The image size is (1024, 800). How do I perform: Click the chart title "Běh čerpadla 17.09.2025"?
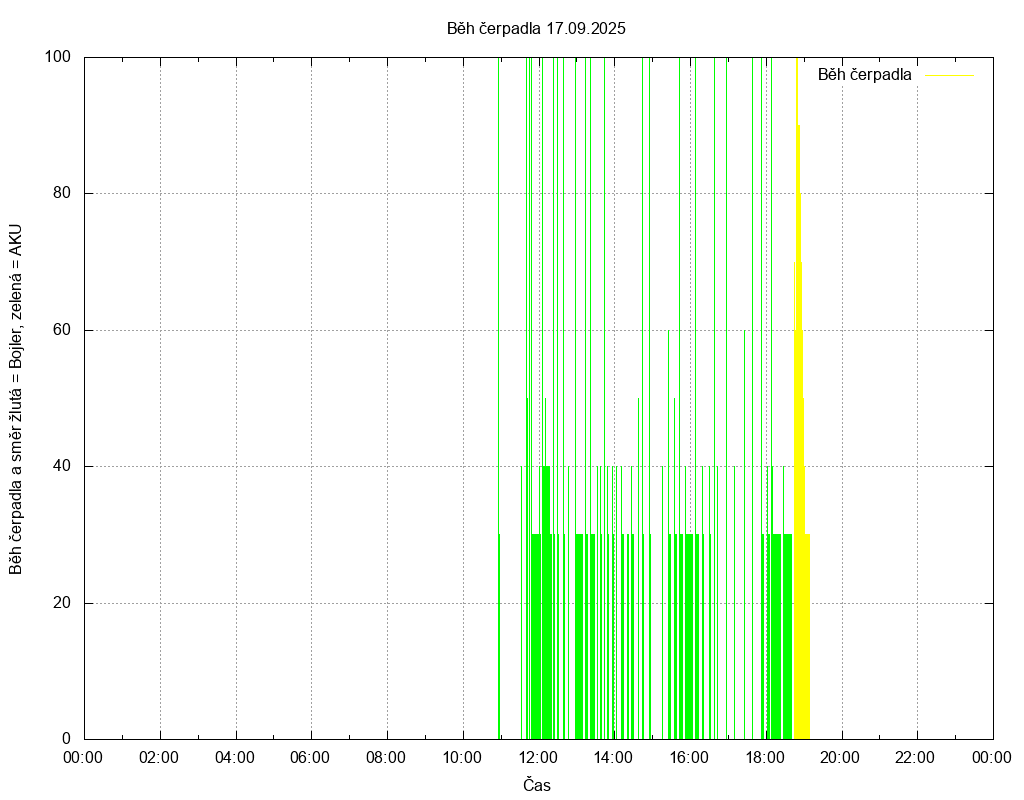tap(536, 28)
